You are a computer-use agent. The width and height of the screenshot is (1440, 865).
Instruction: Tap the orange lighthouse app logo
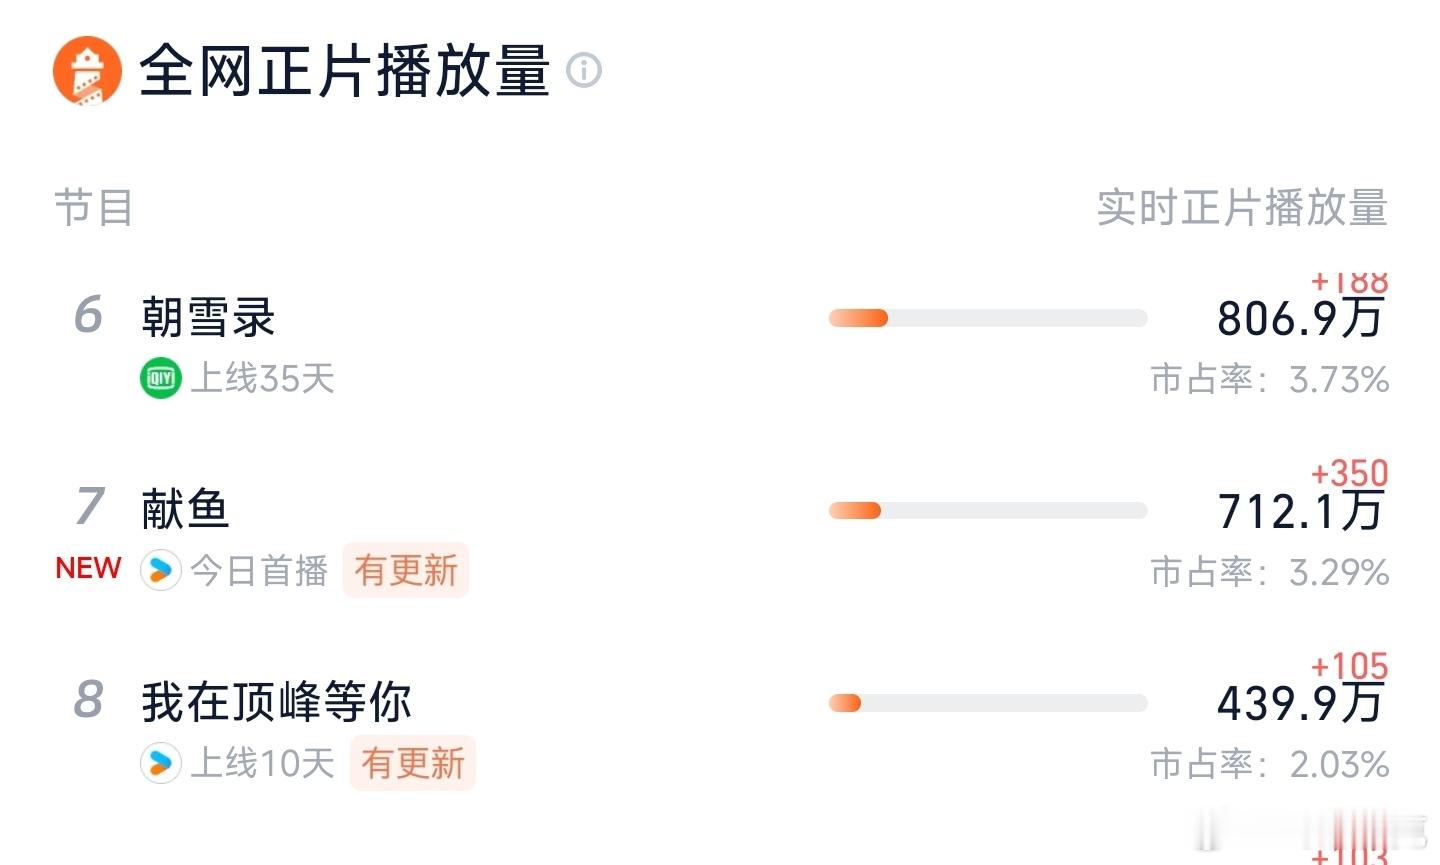click(x=87, y=71)
